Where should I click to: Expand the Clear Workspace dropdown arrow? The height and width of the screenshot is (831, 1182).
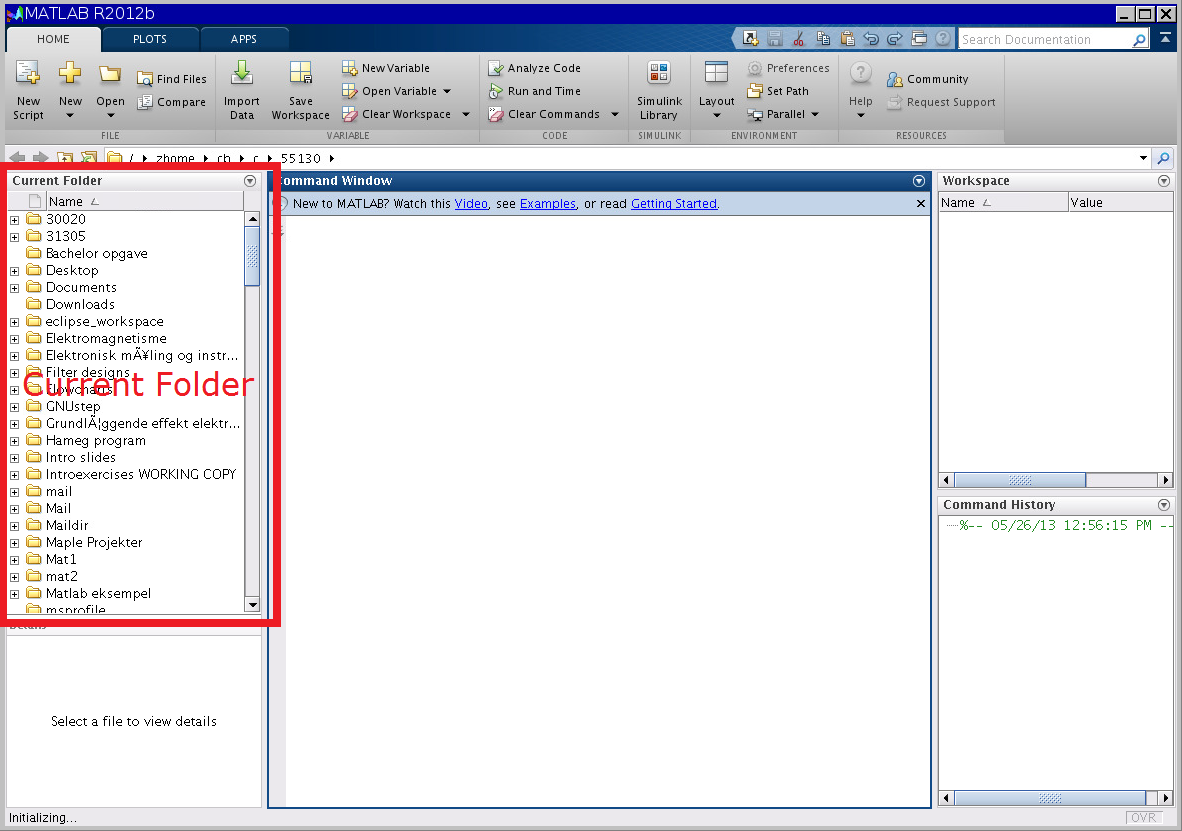466,115
